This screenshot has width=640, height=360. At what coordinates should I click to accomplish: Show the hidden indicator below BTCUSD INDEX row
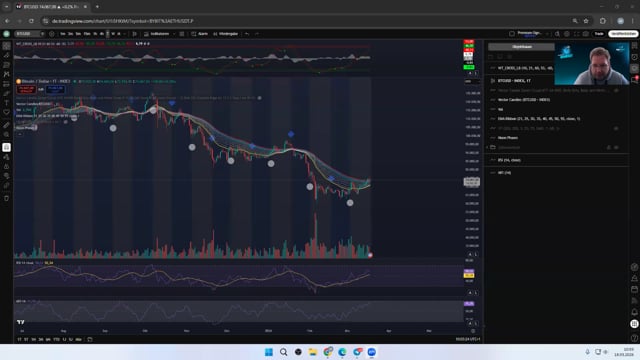pos(616,90)
